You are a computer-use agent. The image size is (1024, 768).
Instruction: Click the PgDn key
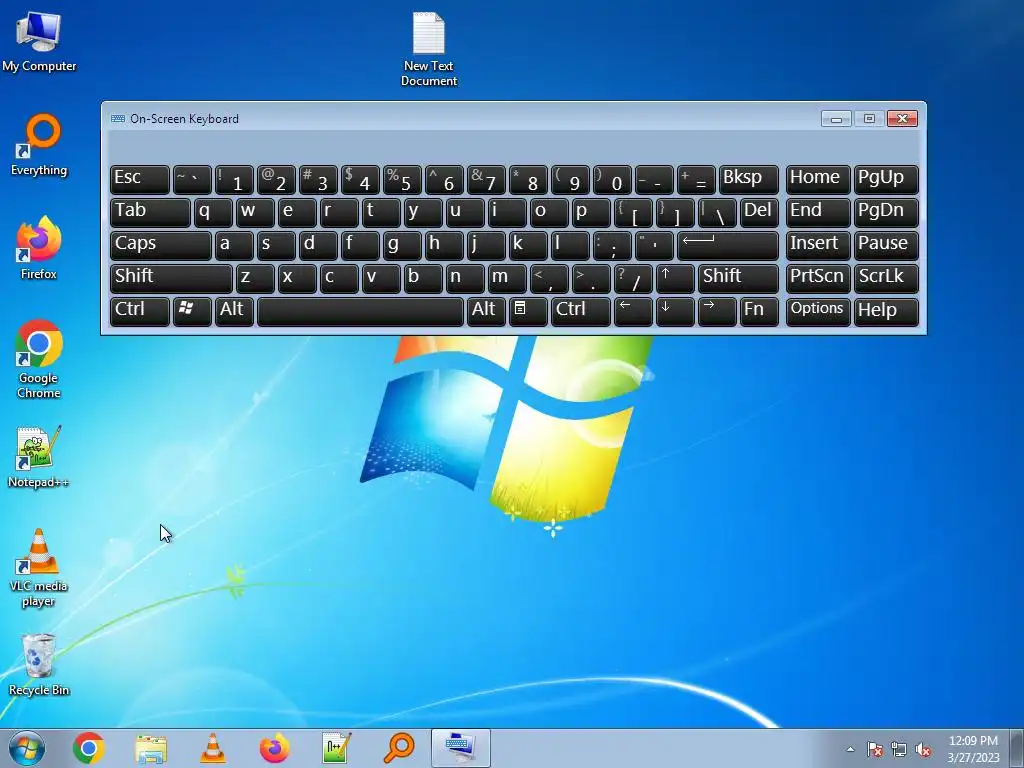point(886,212)
